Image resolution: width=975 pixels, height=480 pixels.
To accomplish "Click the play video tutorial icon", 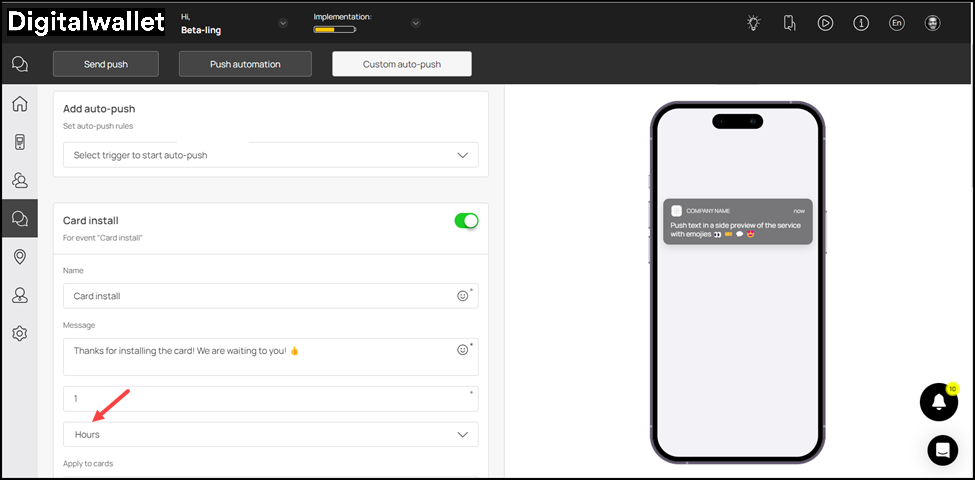I will (825, 23).
